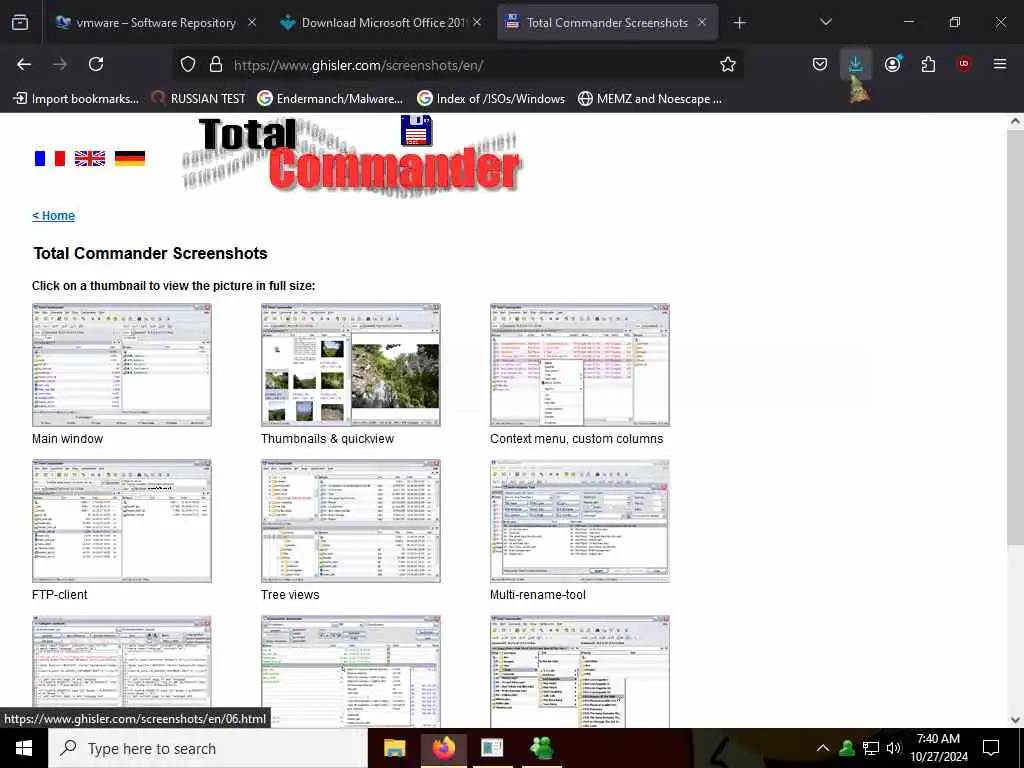This screenshot has height=768, width=1024.
Task: Open uBlock Origin extension popup
Action: point(964,64)
